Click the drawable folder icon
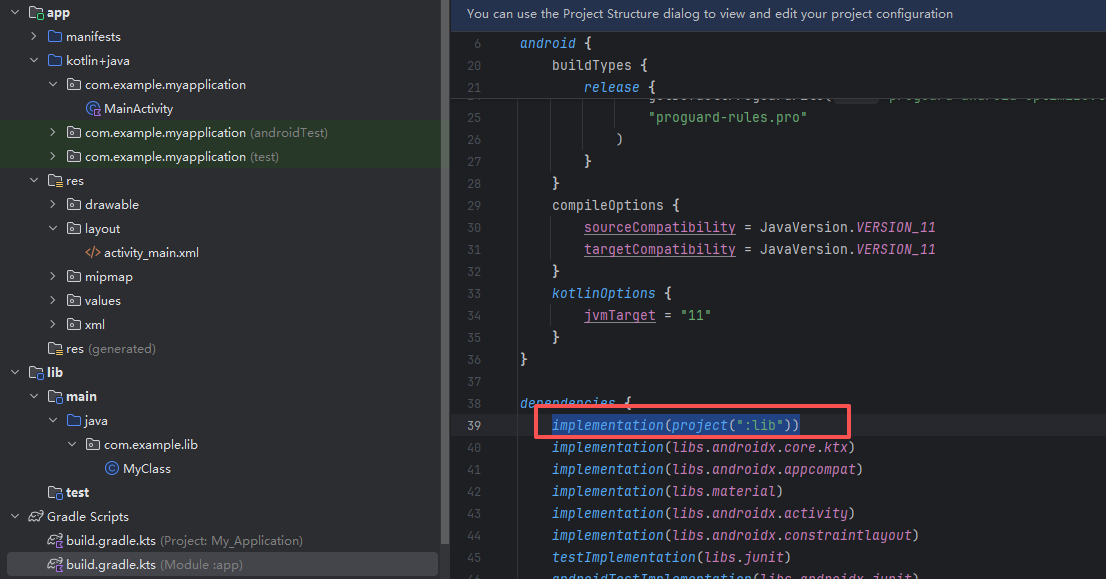This screenshot has height=579, width=1106. coord(73,205)
